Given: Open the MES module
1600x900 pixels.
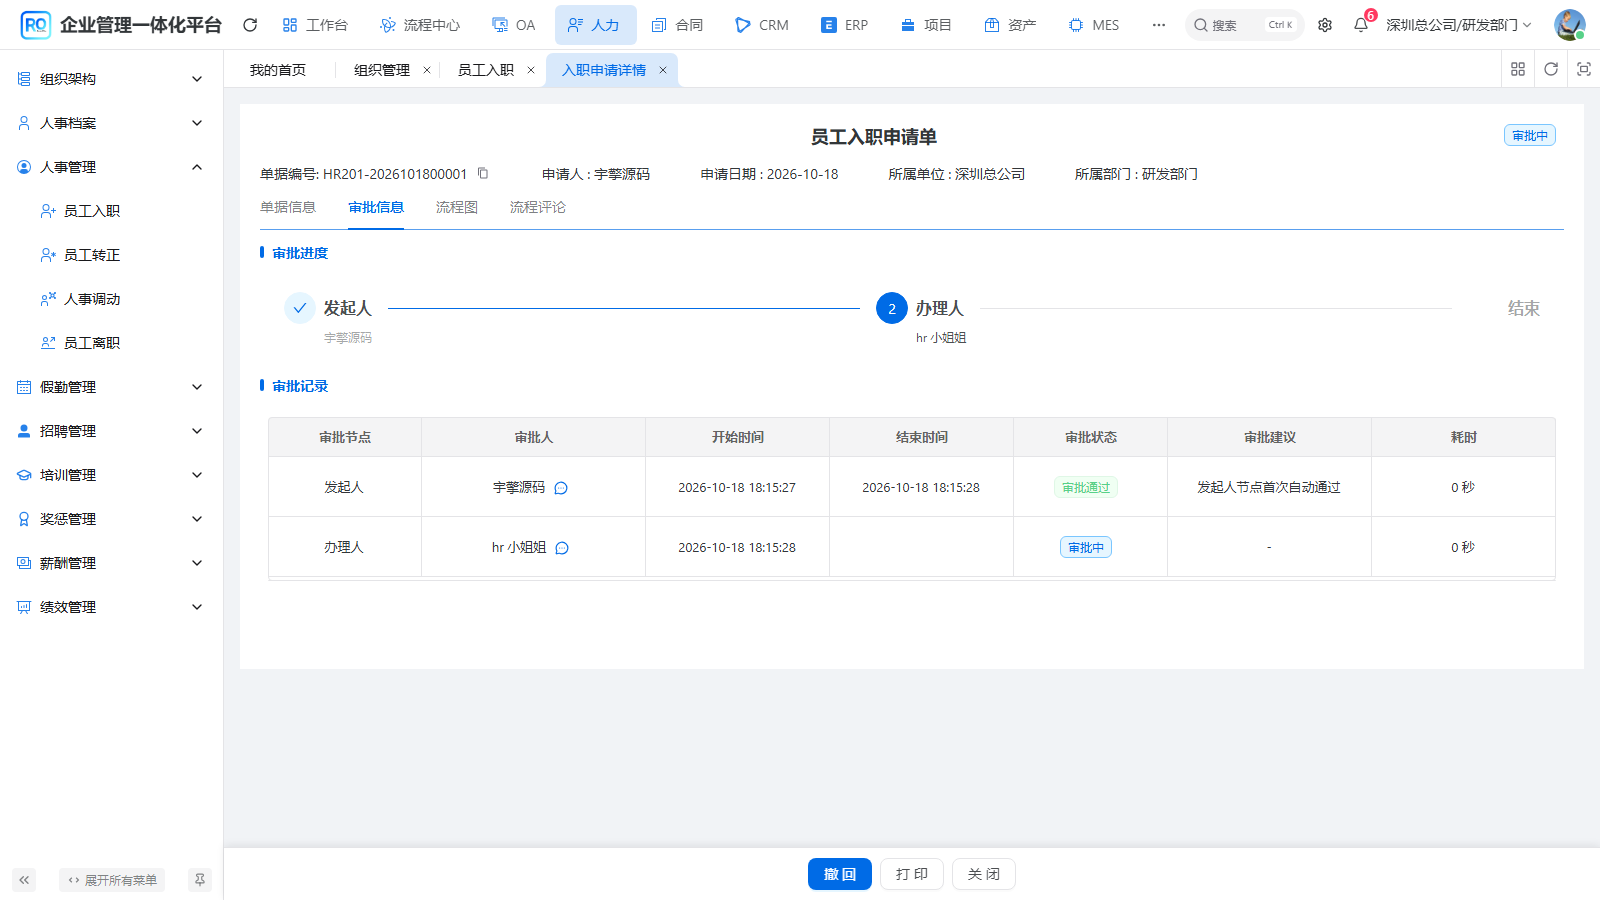Looking at the screenshot, I should [1094, 25].
